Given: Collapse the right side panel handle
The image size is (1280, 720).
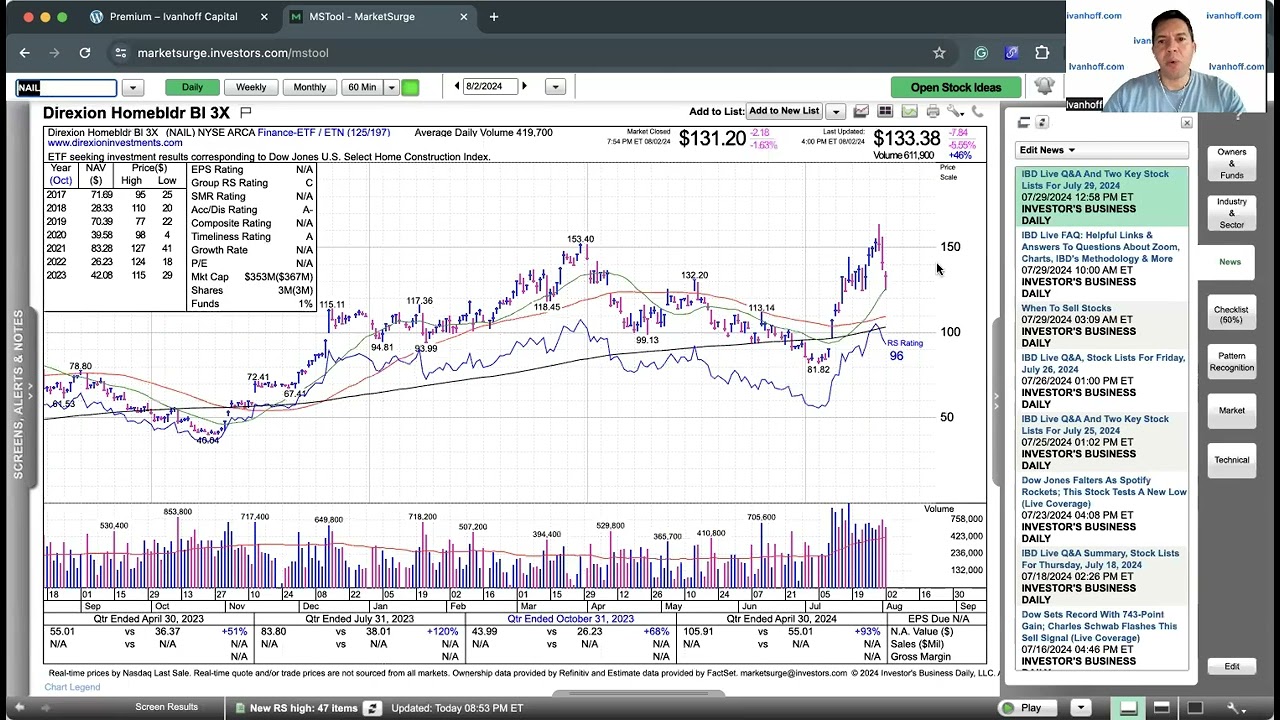Looking at the screenshot, I should (x=996, y=400).
